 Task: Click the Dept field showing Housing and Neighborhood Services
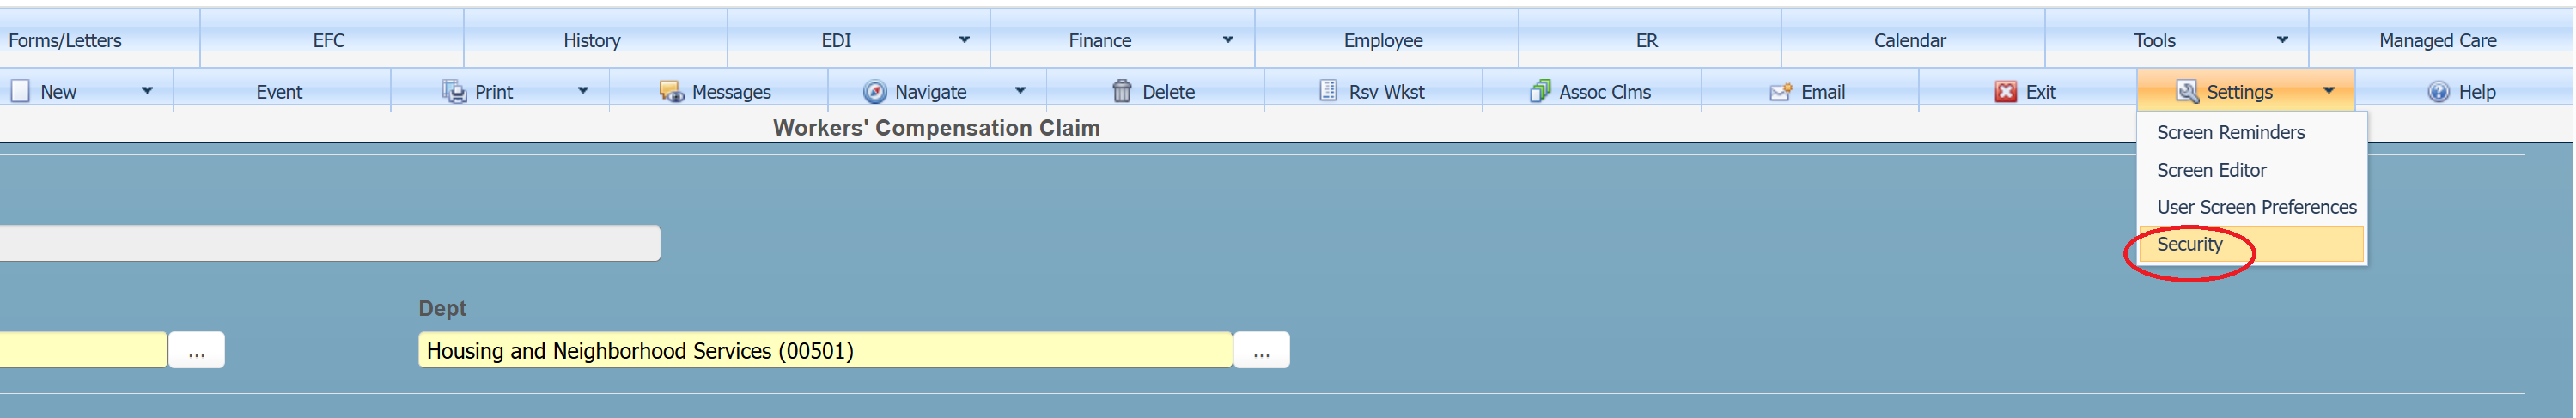(x=824, y=351)
